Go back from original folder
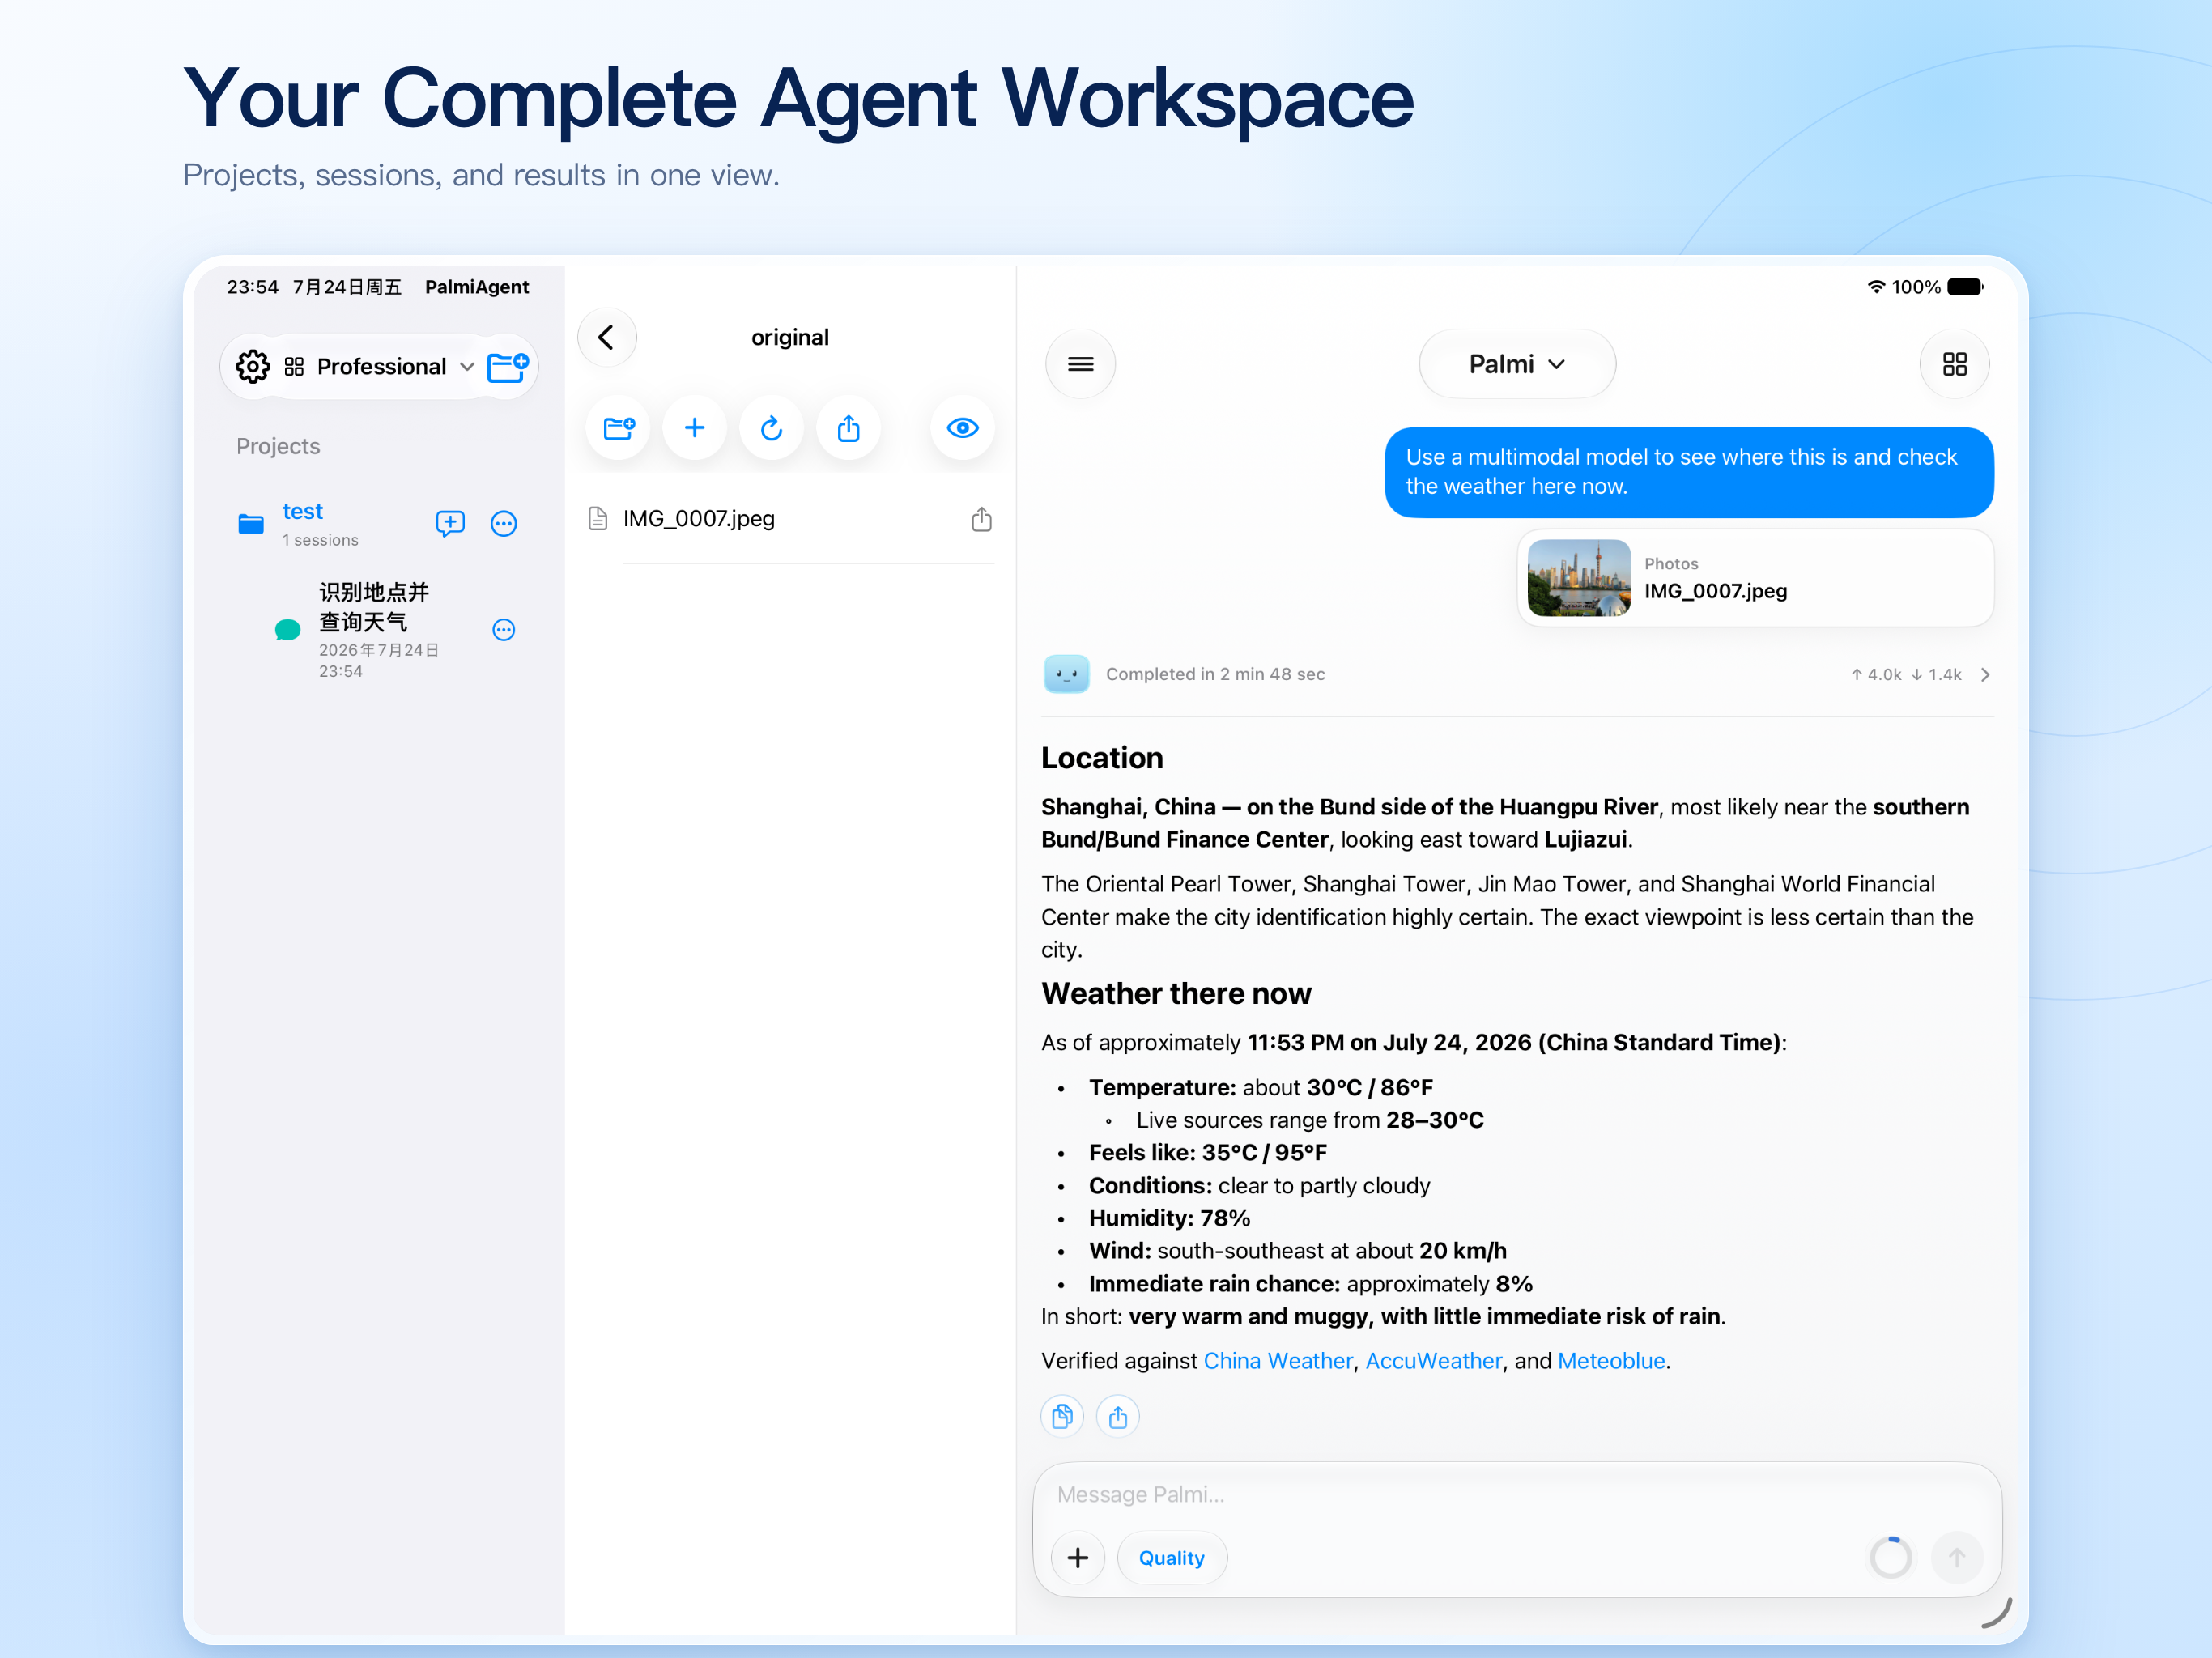This screenshot has height=1658, width=2212. coord(606,337)
